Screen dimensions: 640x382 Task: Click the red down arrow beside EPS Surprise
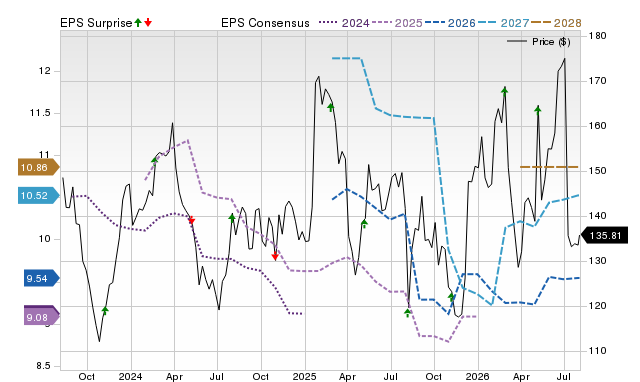click(148, 23)
